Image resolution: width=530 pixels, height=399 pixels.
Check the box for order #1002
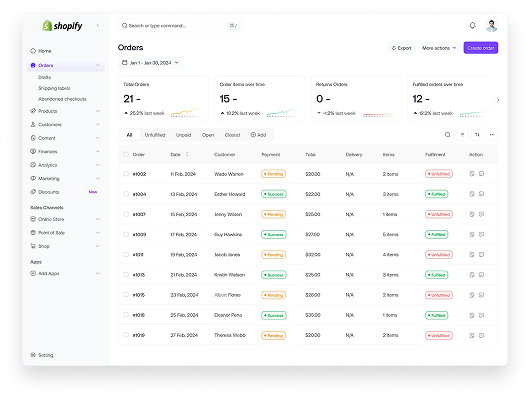pos(126,174)
